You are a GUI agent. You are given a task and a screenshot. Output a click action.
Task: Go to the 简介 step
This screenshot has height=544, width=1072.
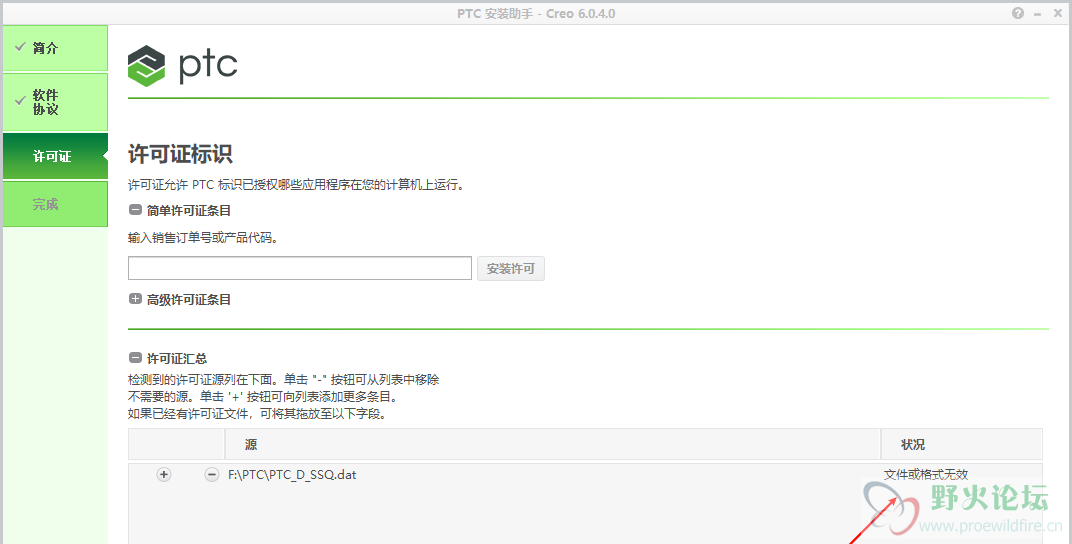[x=55, y=48]
